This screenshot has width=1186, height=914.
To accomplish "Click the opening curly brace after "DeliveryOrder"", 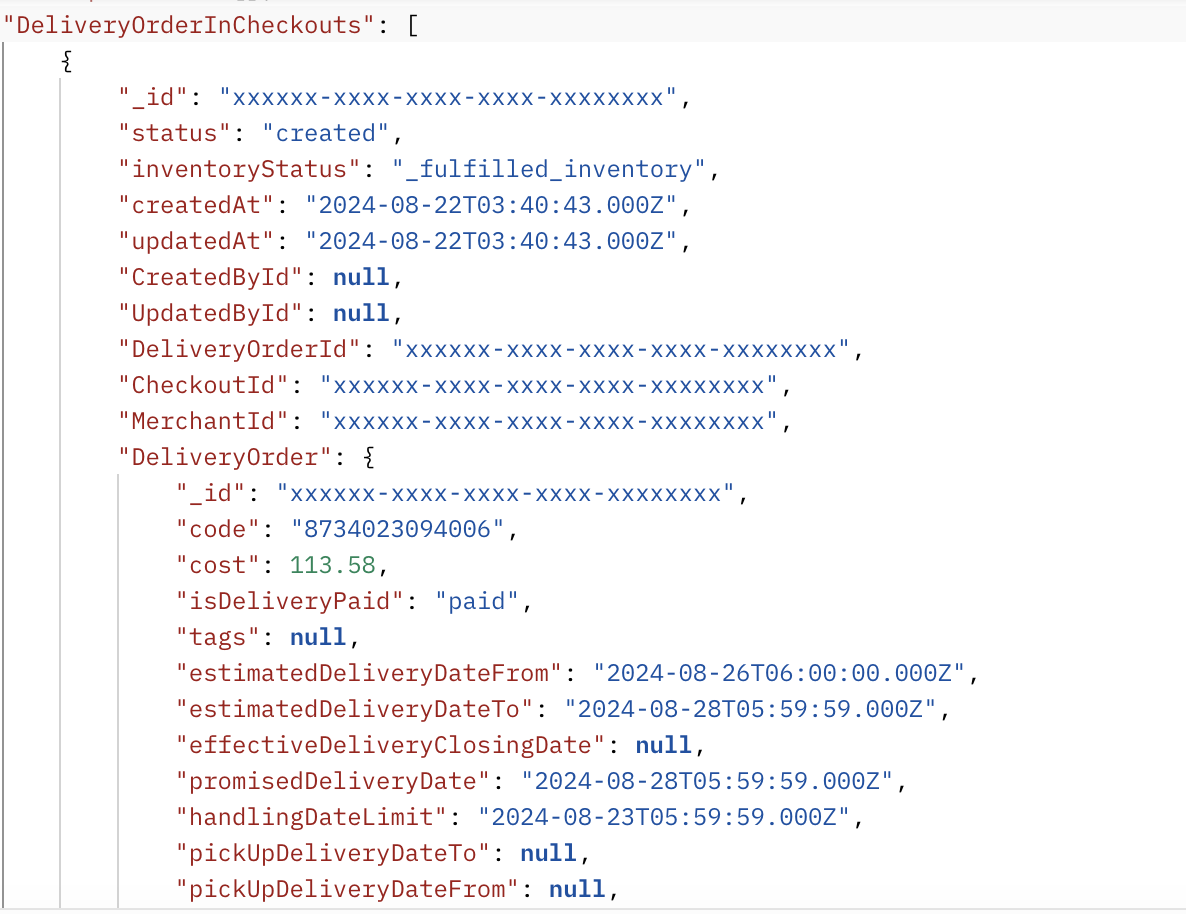I will tap(367, 457).
